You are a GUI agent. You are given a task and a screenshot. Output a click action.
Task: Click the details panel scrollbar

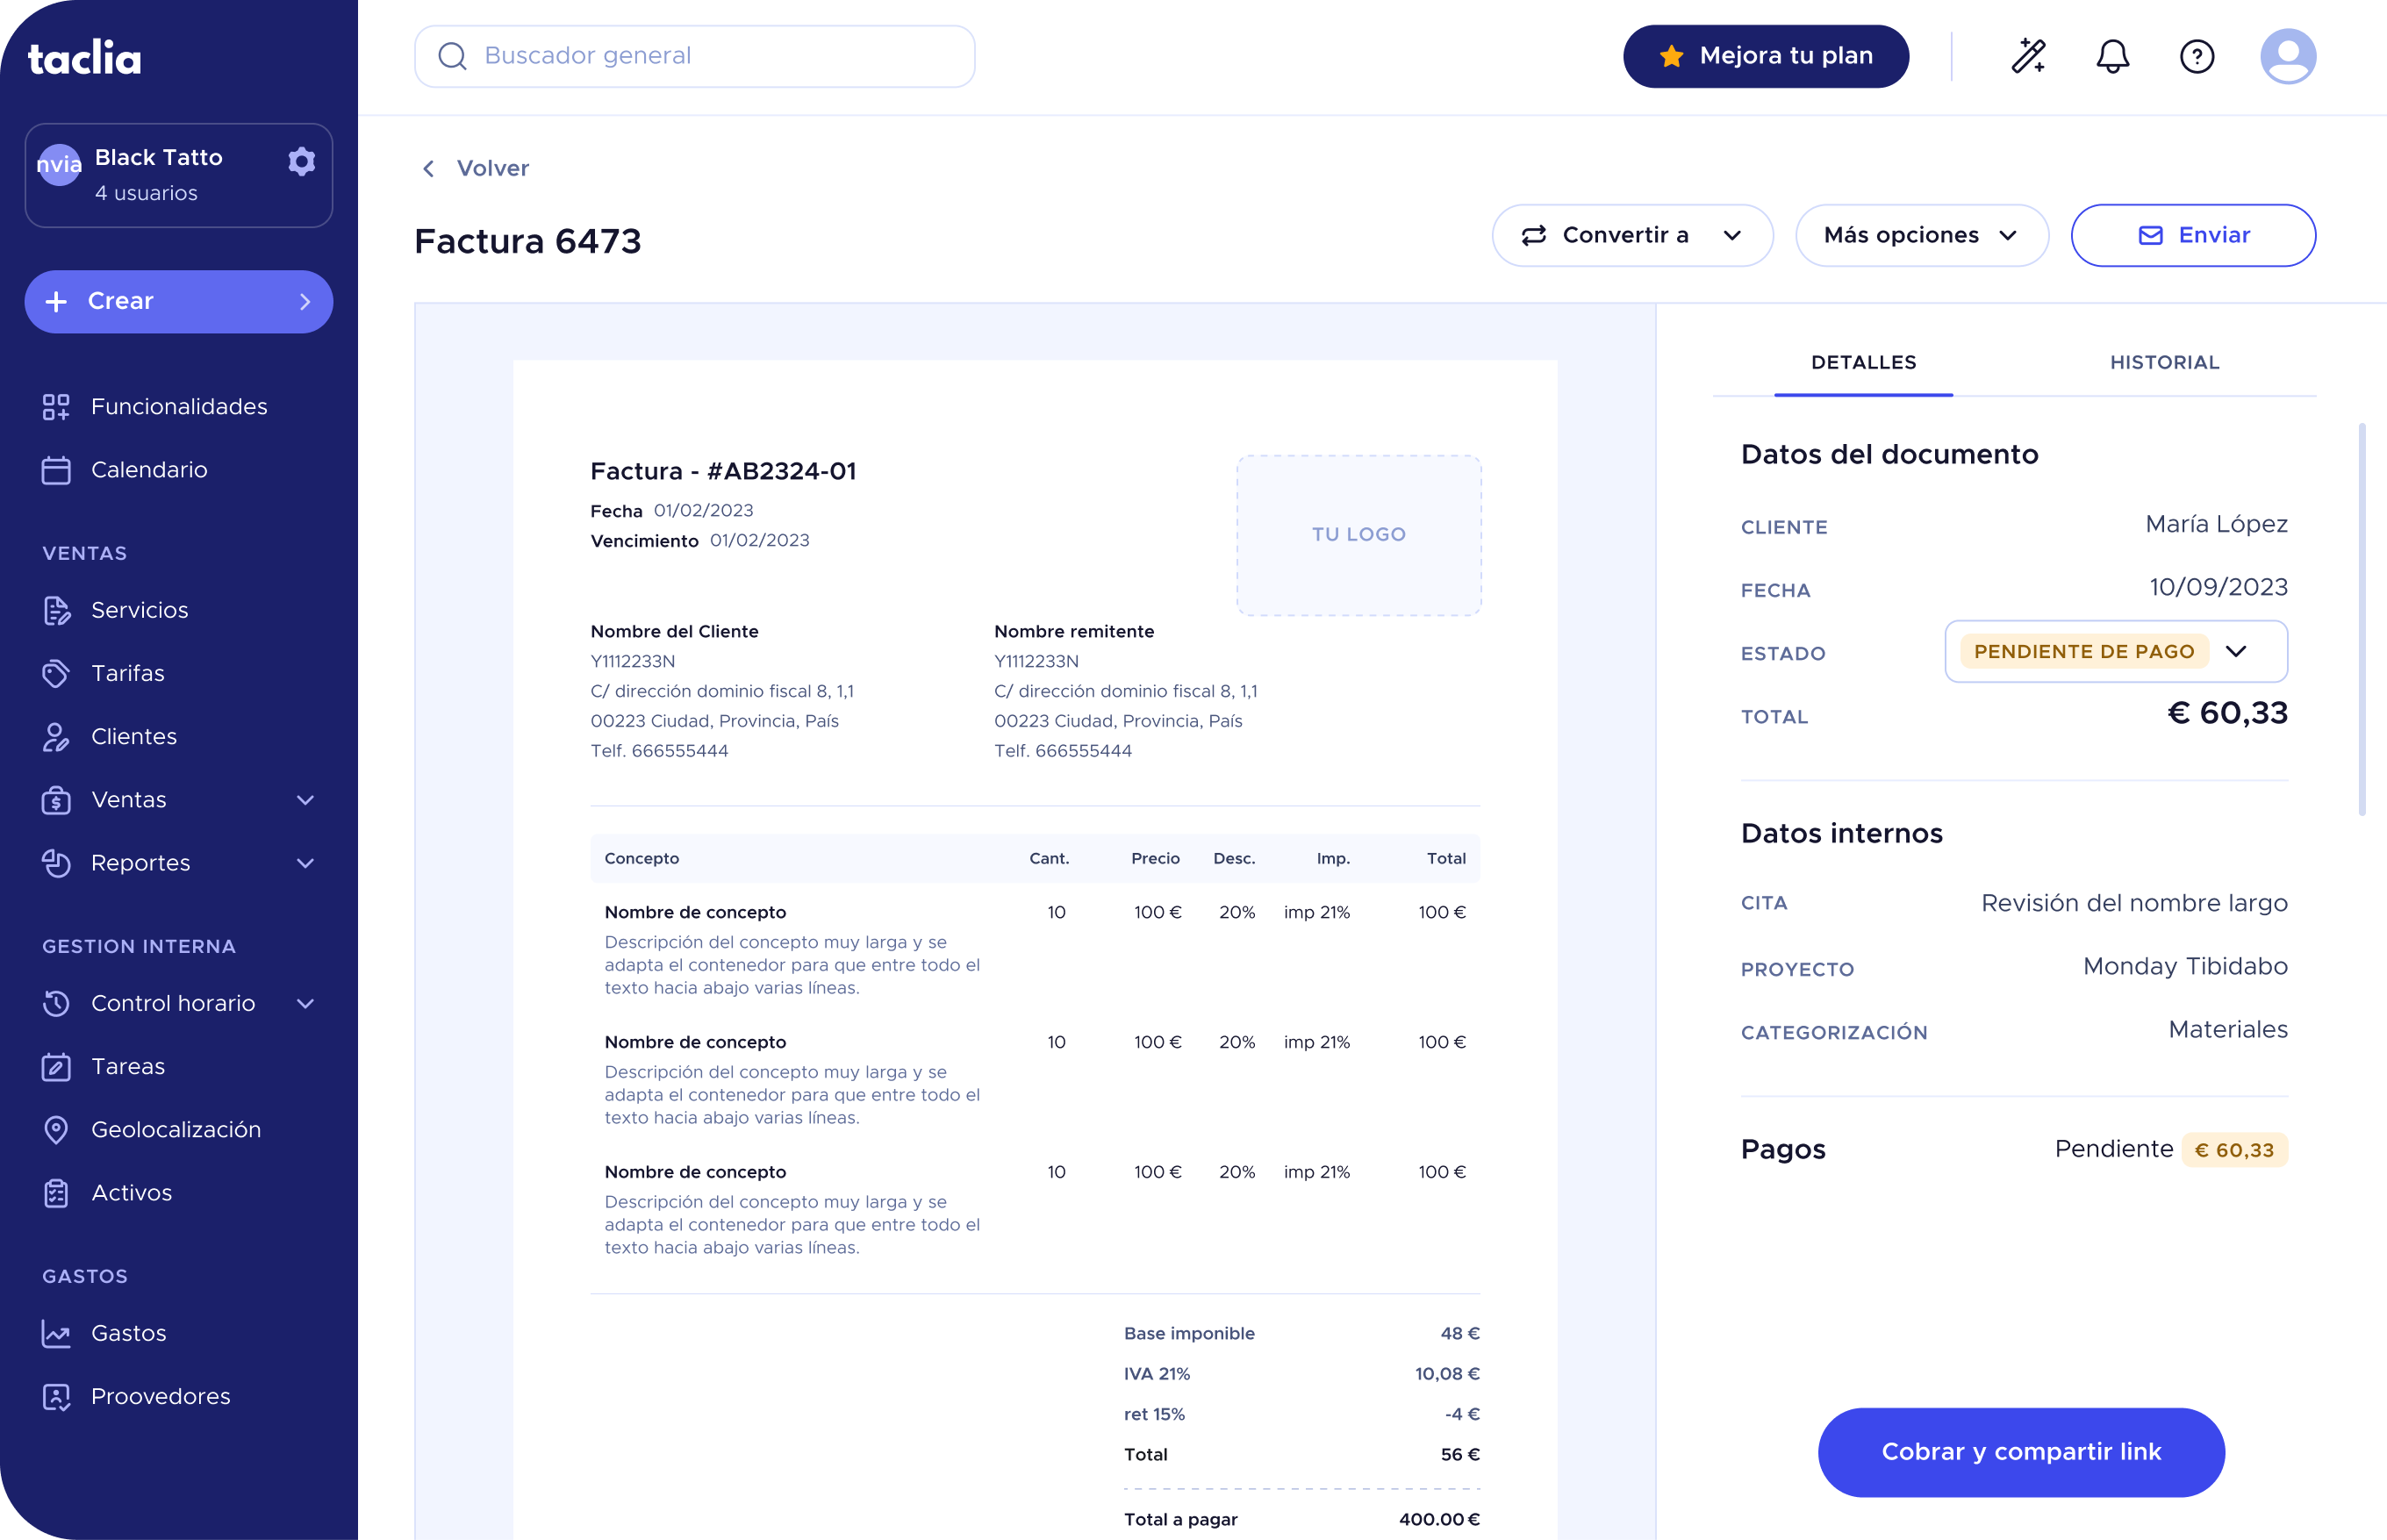coord(2362,620)
